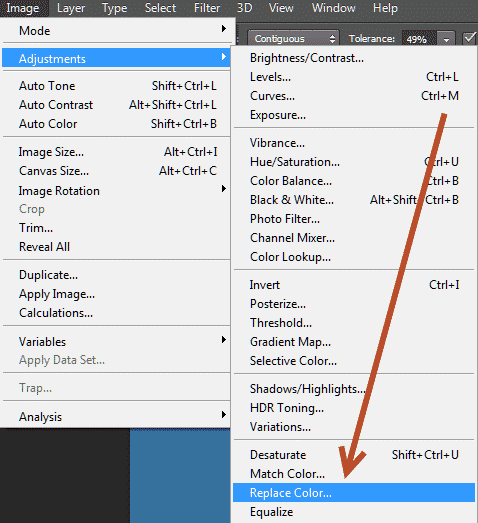This screenshot has height=523, width=478.
Task: Open the Filter menu
Action: pos(207,8)
